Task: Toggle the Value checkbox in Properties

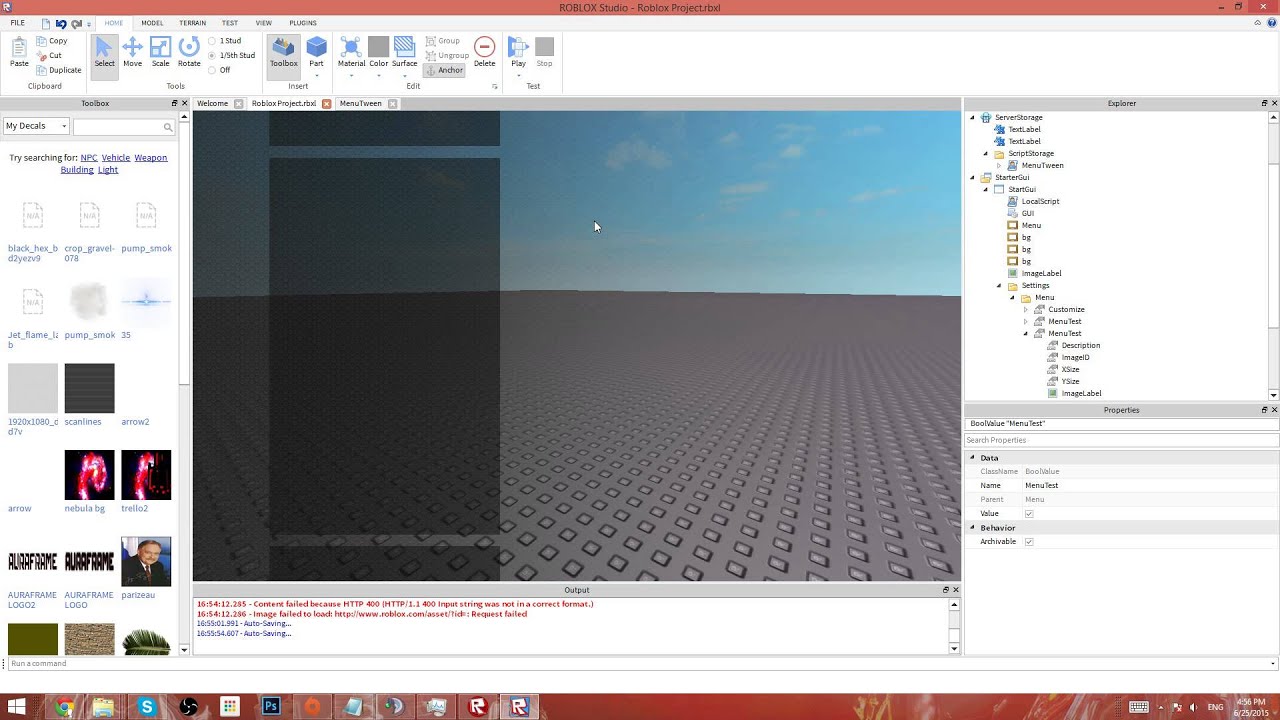Action: [1029, 514]
